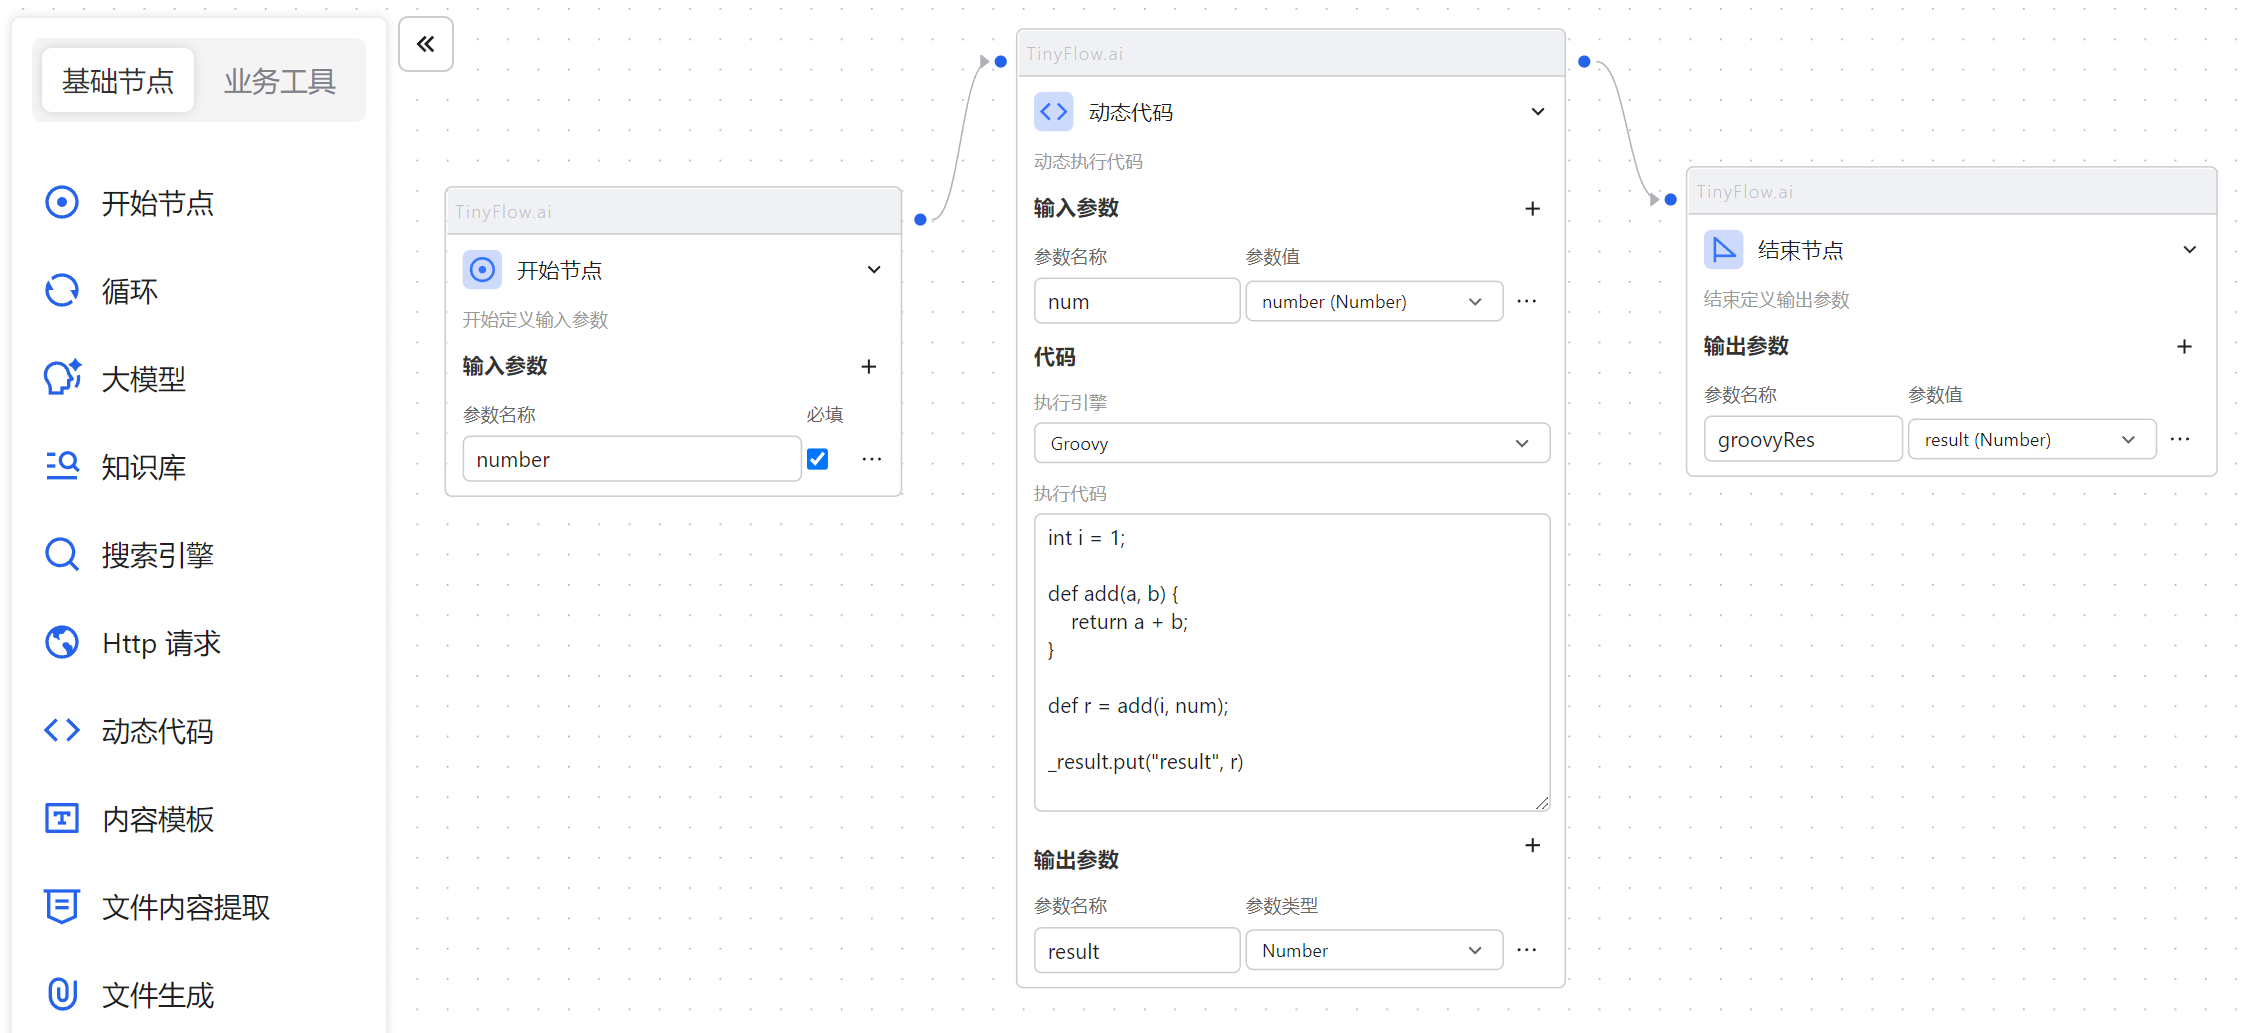The width and height of the screenshot is (2257, 1033).
Task: Add an input parameter to the start node
Action: click(869, 367)
